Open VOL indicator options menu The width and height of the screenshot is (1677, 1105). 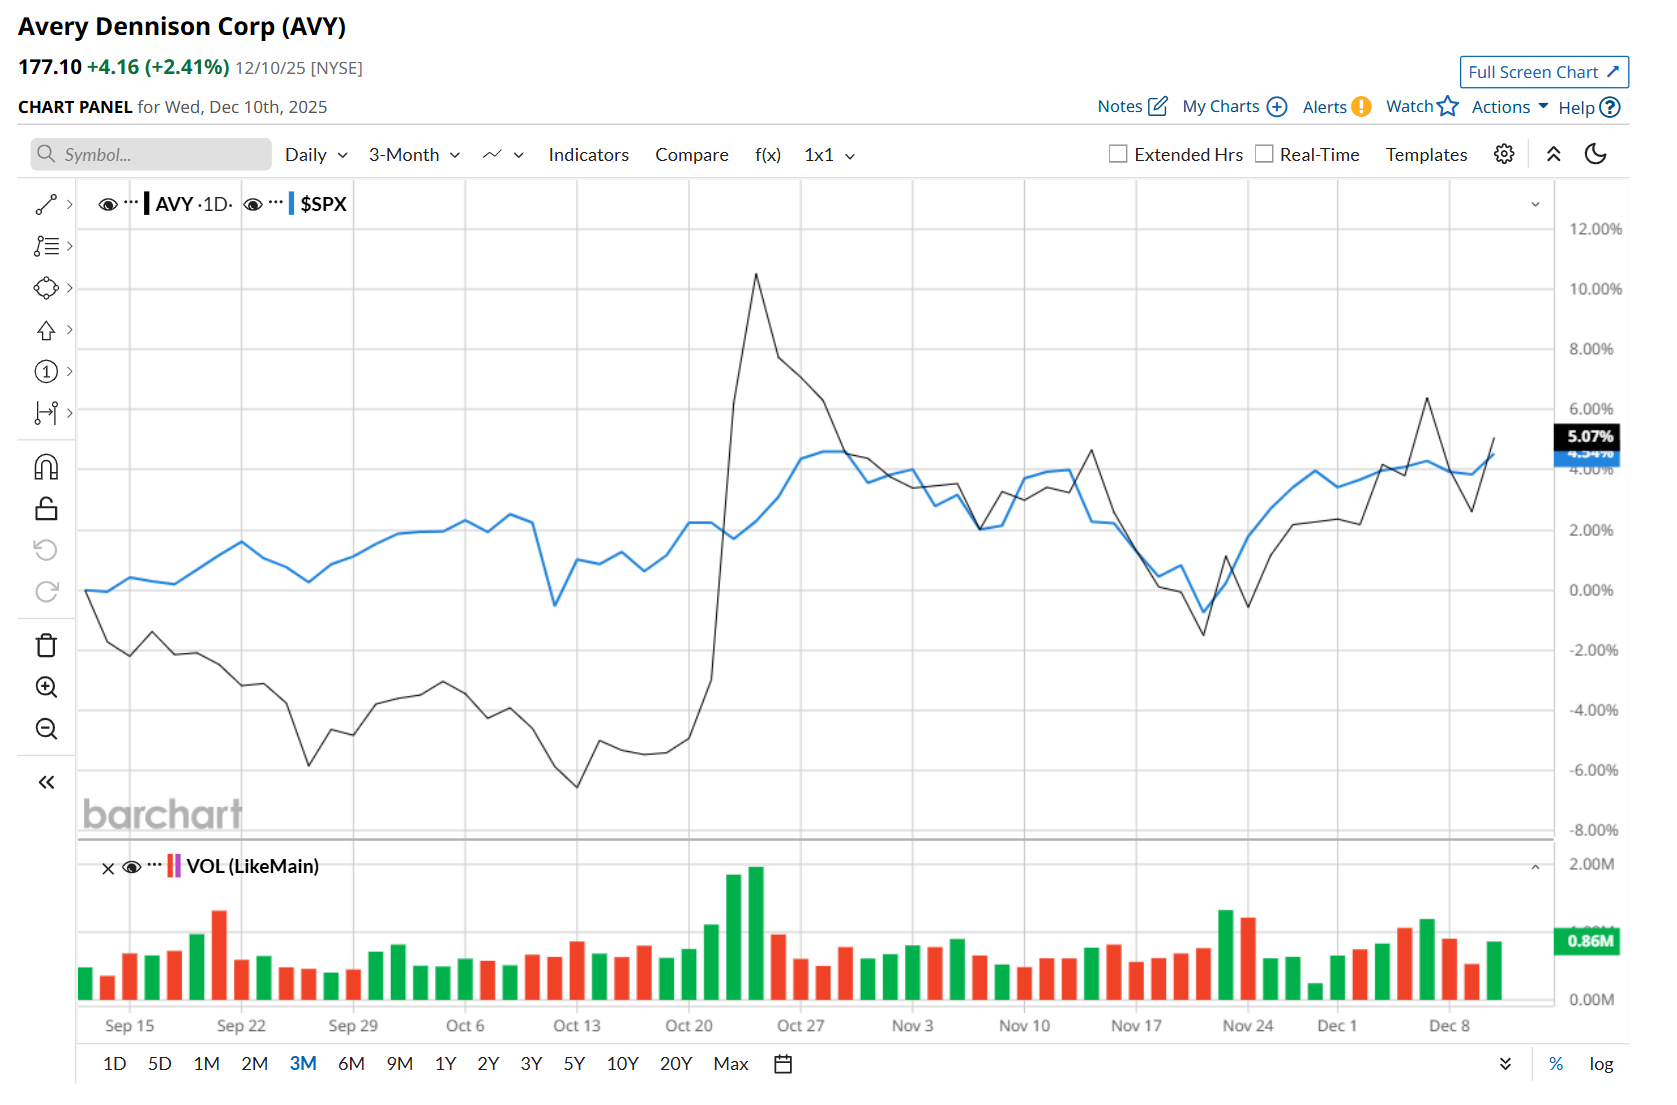tap(154, 866)
